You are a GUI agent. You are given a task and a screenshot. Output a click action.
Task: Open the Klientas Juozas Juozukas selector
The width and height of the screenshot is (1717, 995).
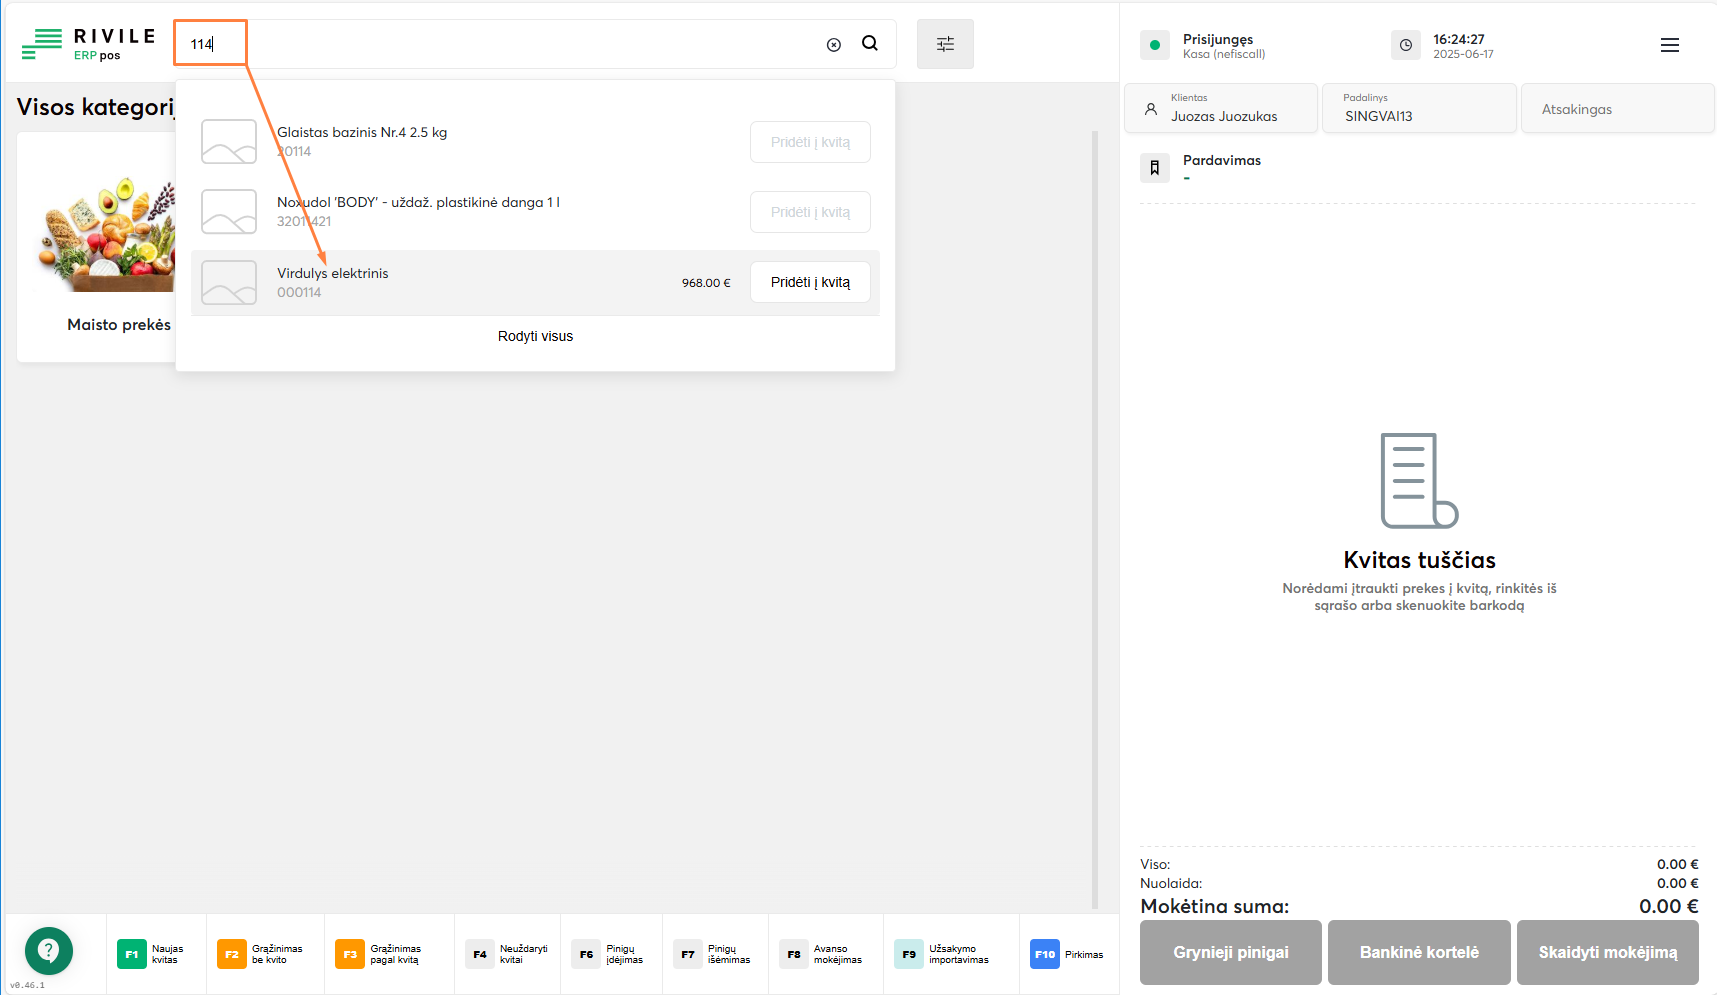[1221, 108]
